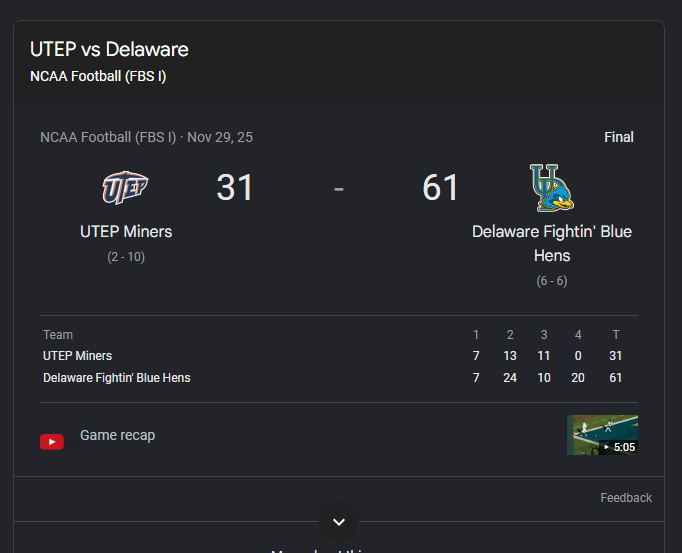Select Delaware Fightin' Blue Hens name under logo
The image size is (682, 553).
pyautogui.click(x=552, y=244)
